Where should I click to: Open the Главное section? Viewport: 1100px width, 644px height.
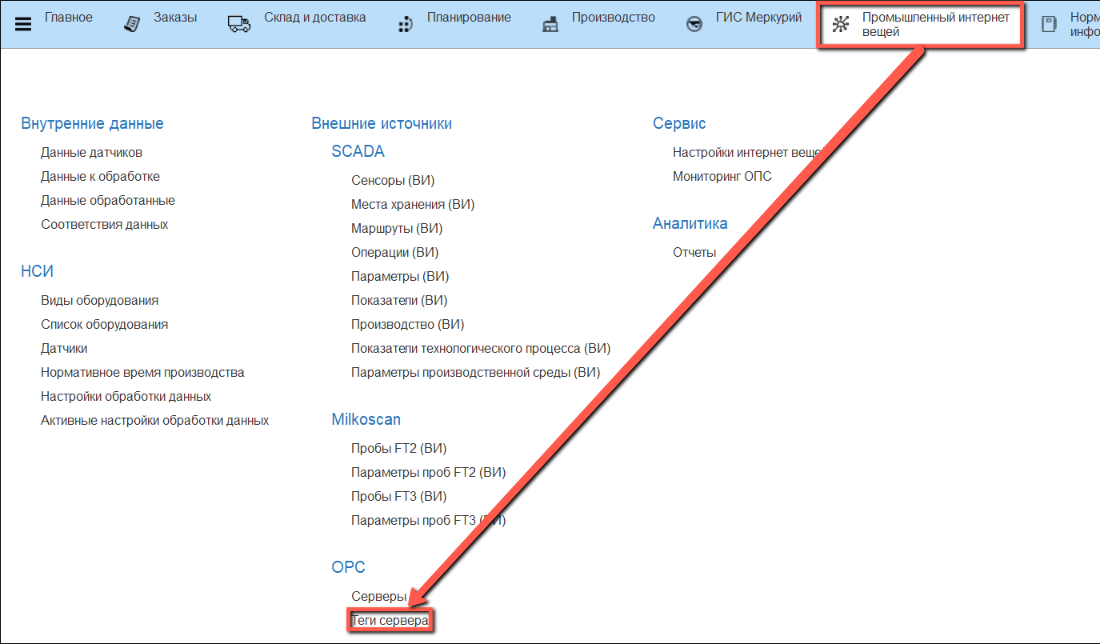click(x=69, y=18)
